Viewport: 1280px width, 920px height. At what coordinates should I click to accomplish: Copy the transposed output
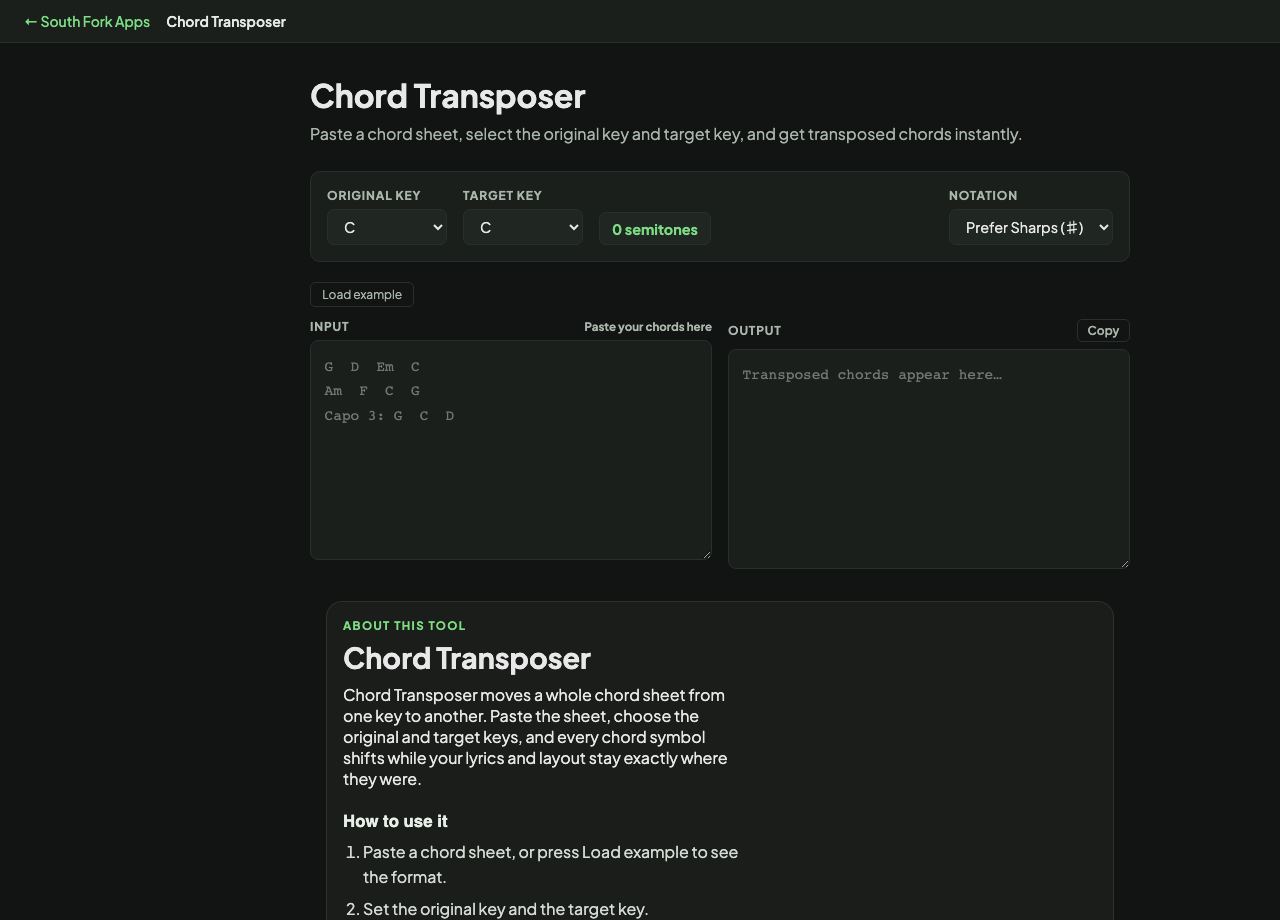[x=1103, y=330]
